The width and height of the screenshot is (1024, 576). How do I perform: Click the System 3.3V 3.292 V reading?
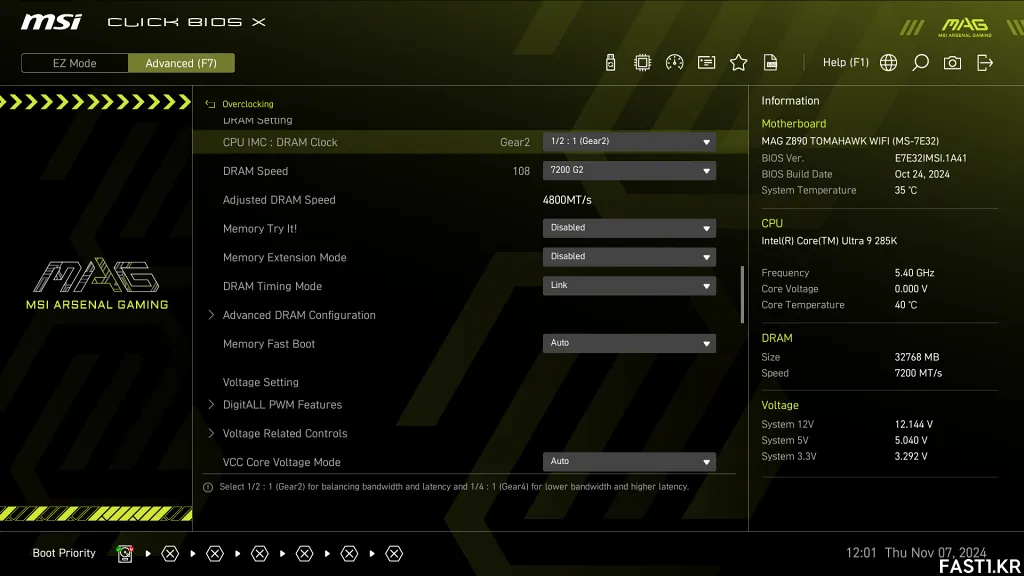tap(911, 456)
